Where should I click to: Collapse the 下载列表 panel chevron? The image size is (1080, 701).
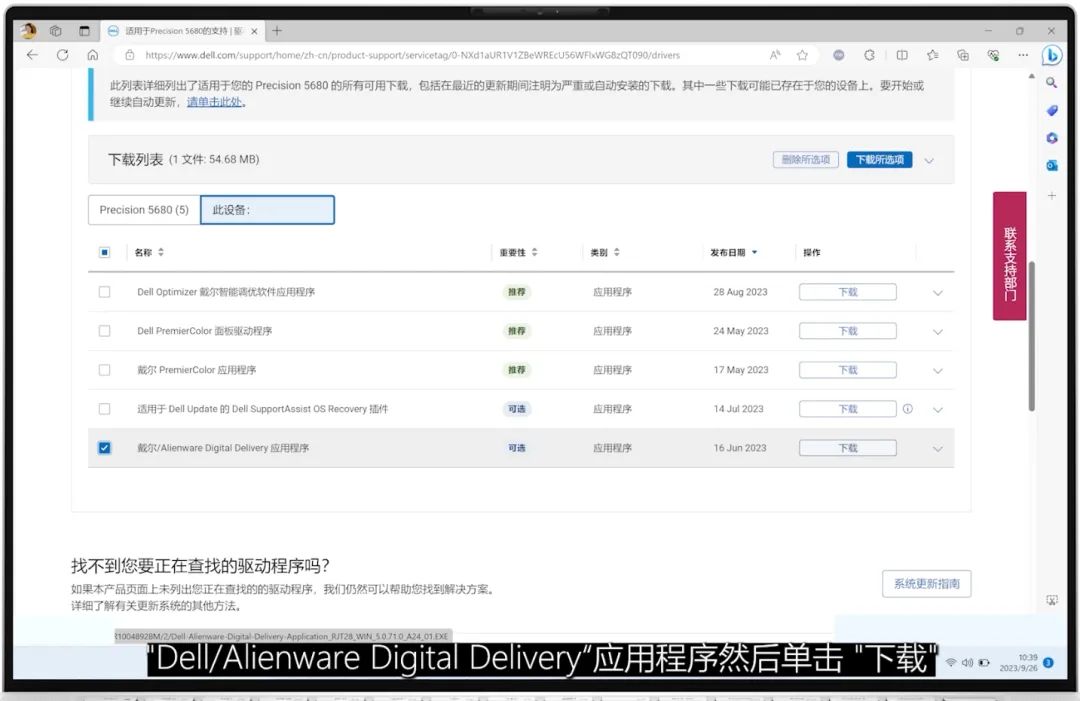[928, 160]
